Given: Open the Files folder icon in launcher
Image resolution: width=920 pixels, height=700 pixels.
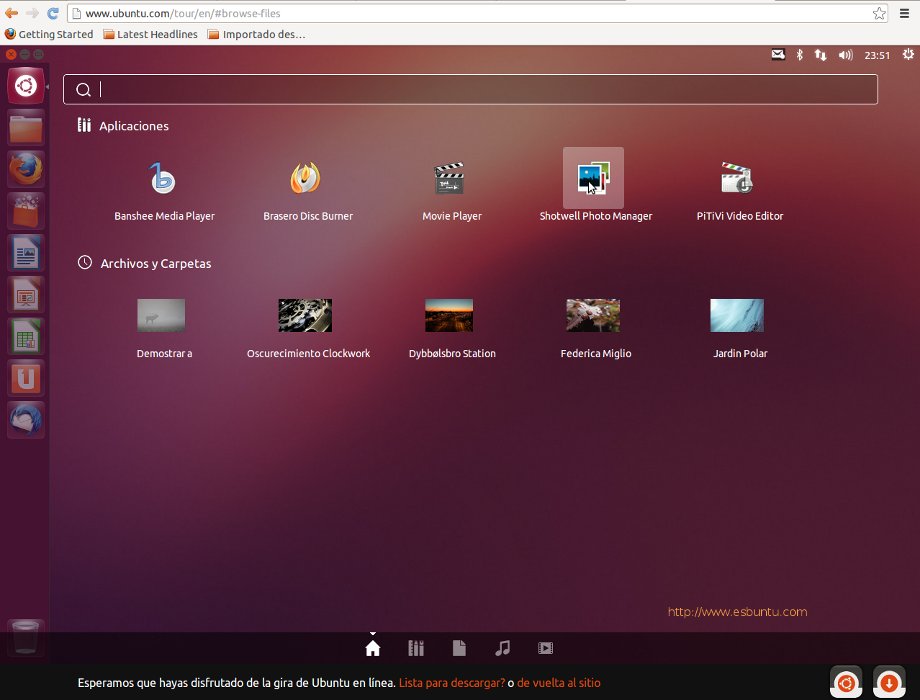Looking at the screenshot, I should click(26, 128).
